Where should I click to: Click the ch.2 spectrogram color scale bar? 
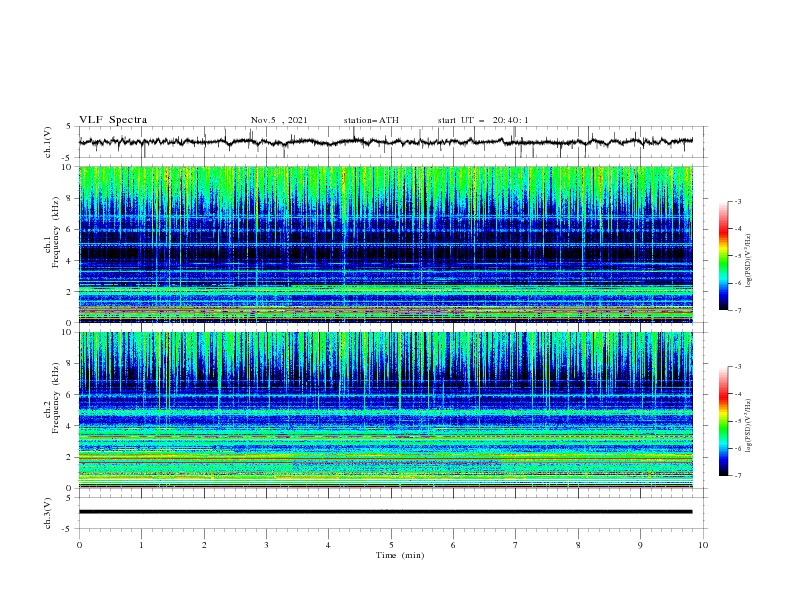[723, 421]
